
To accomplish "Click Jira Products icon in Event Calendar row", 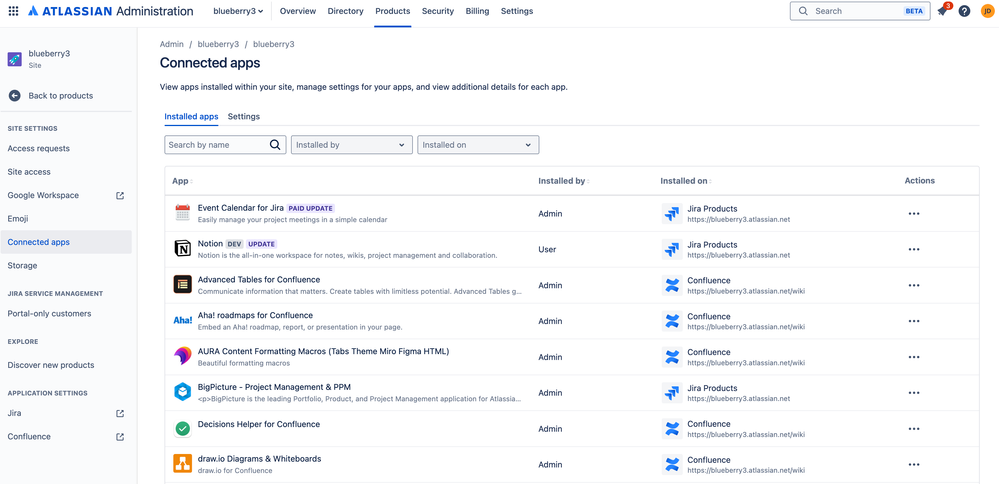I will coord(672,213).
